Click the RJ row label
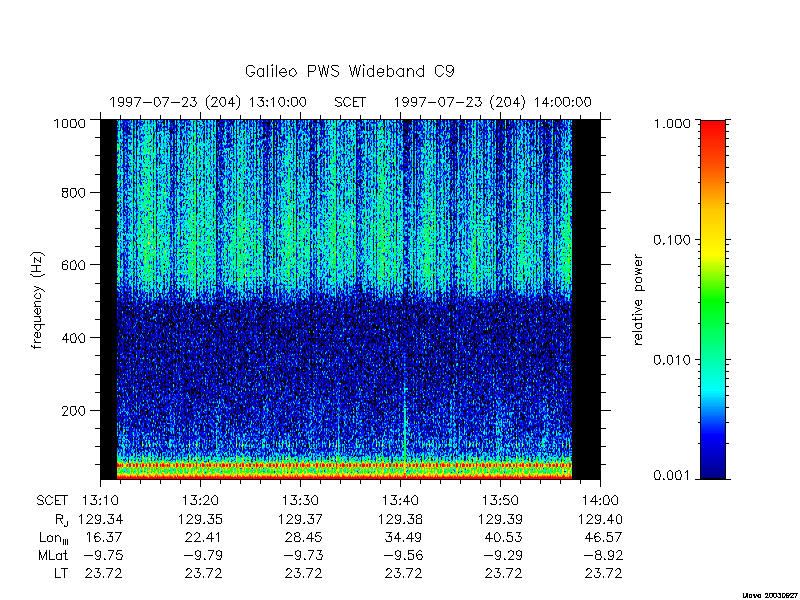The image size is (800, 600). point(61,520)
